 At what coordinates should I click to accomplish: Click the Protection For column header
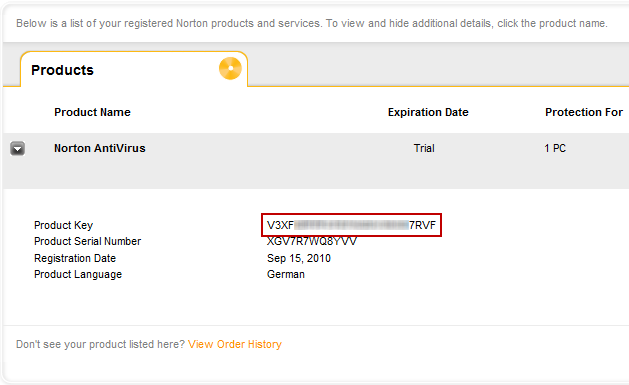tap(584, 112)
